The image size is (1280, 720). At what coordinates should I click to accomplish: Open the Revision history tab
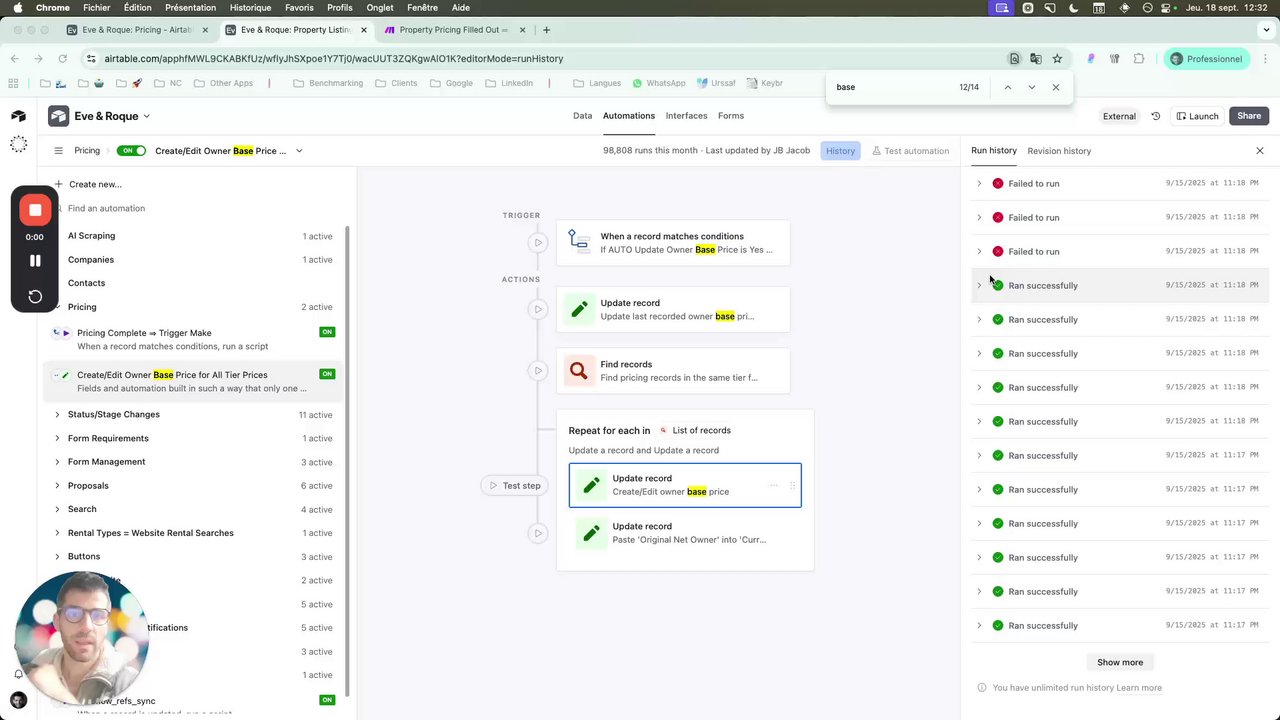tap(1059, 151)
